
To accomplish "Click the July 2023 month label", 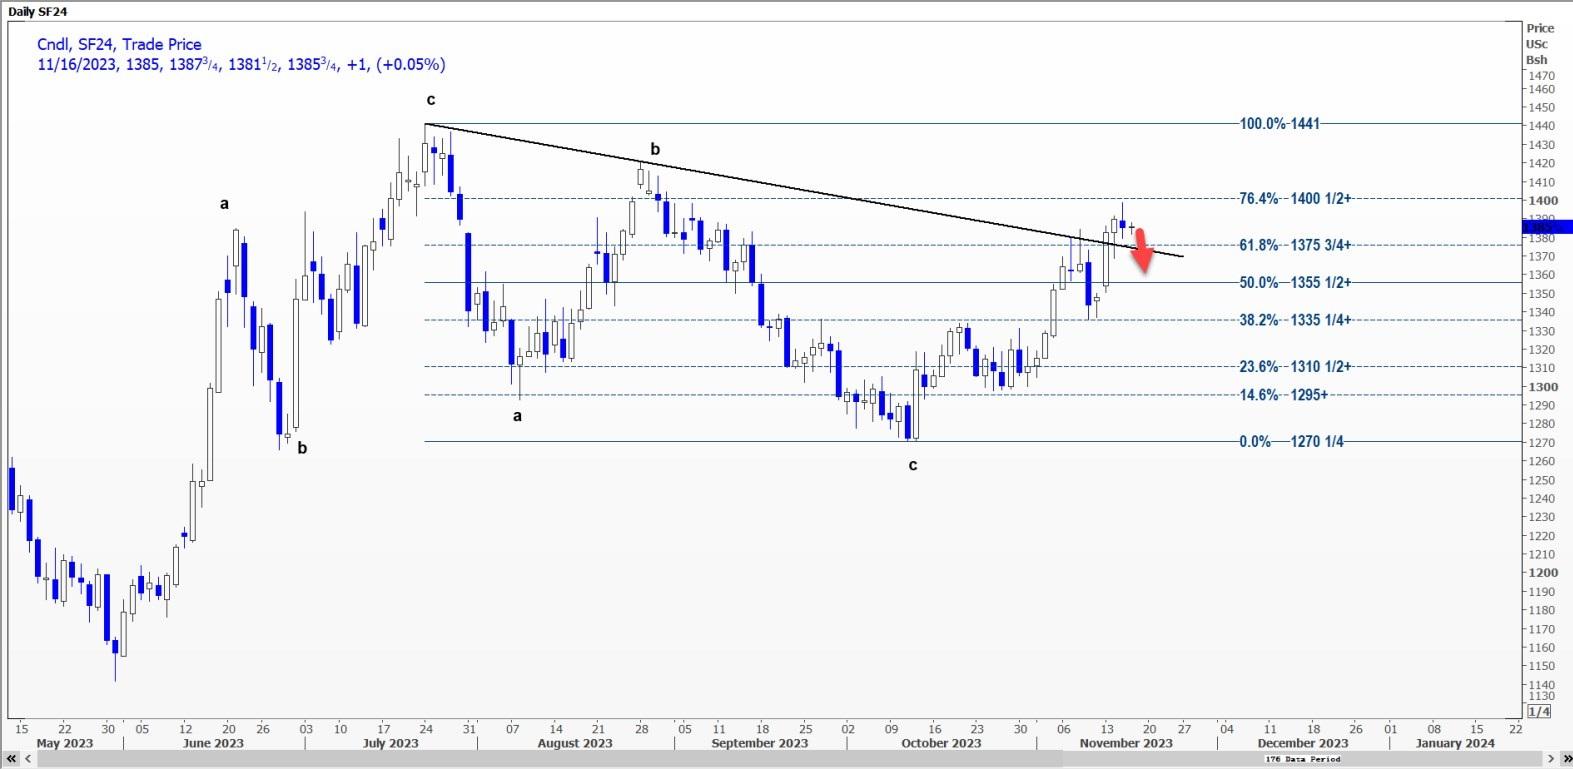I will (391, 743).
